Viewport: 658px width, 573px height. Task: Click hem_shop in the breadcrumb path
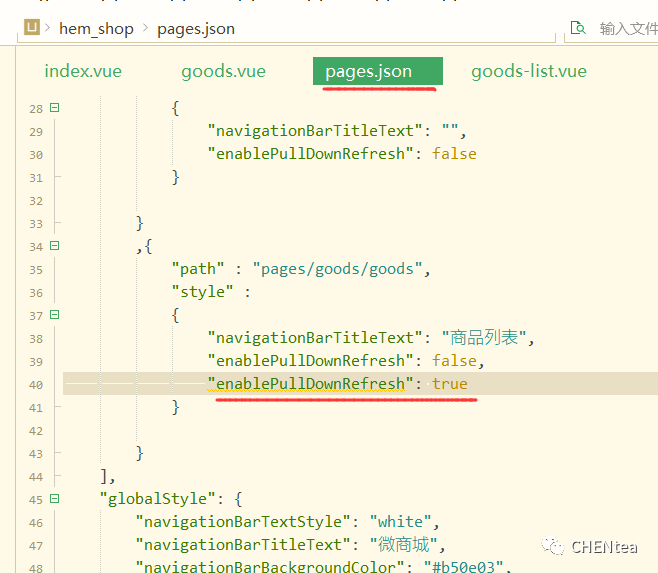(x=96, y=28)
